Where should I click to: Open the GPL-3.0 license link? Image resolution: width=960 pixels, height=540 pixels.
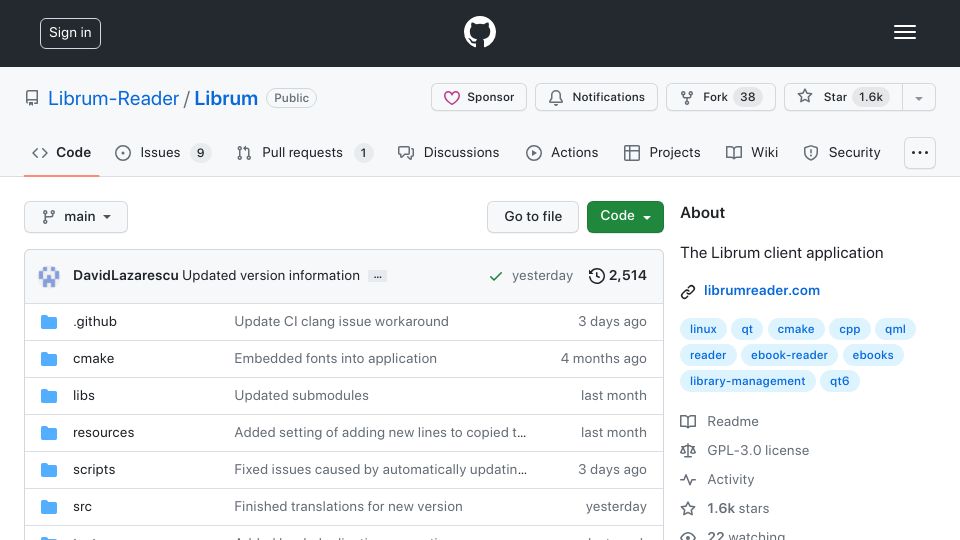pos(745,450)
